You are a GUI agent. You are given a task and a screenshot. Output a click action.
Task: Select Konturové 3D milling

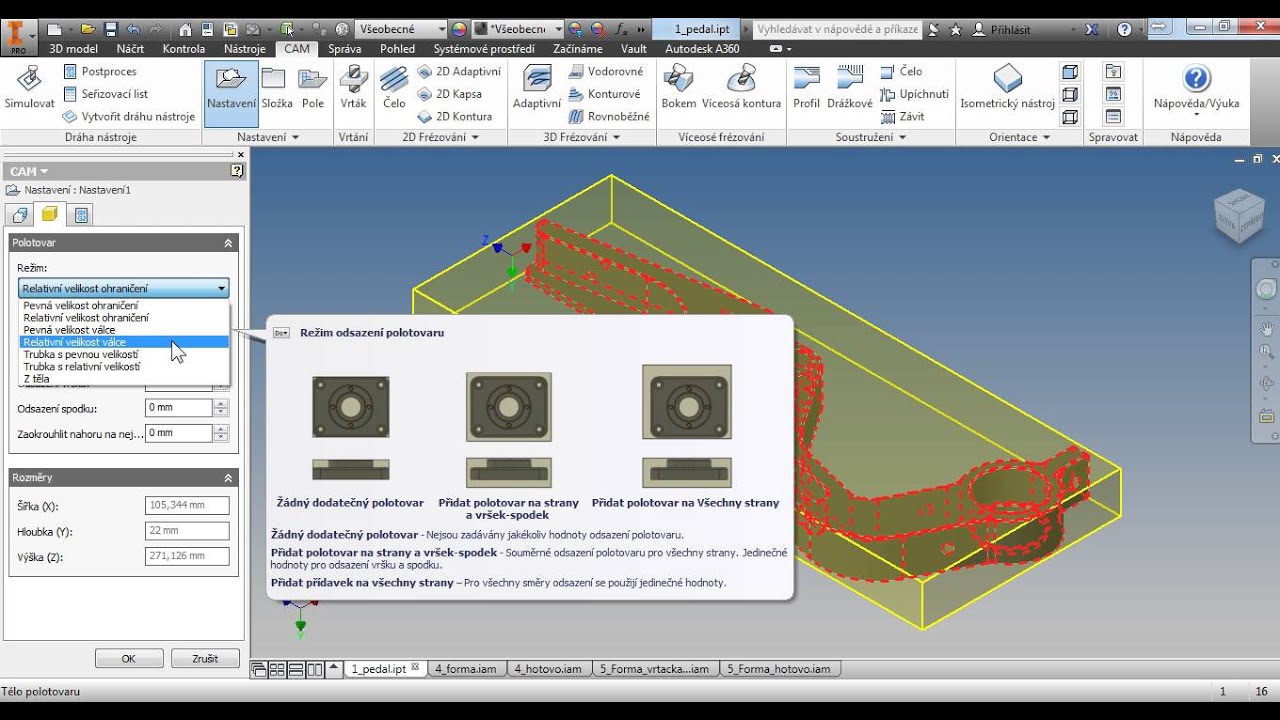point(605,94)
